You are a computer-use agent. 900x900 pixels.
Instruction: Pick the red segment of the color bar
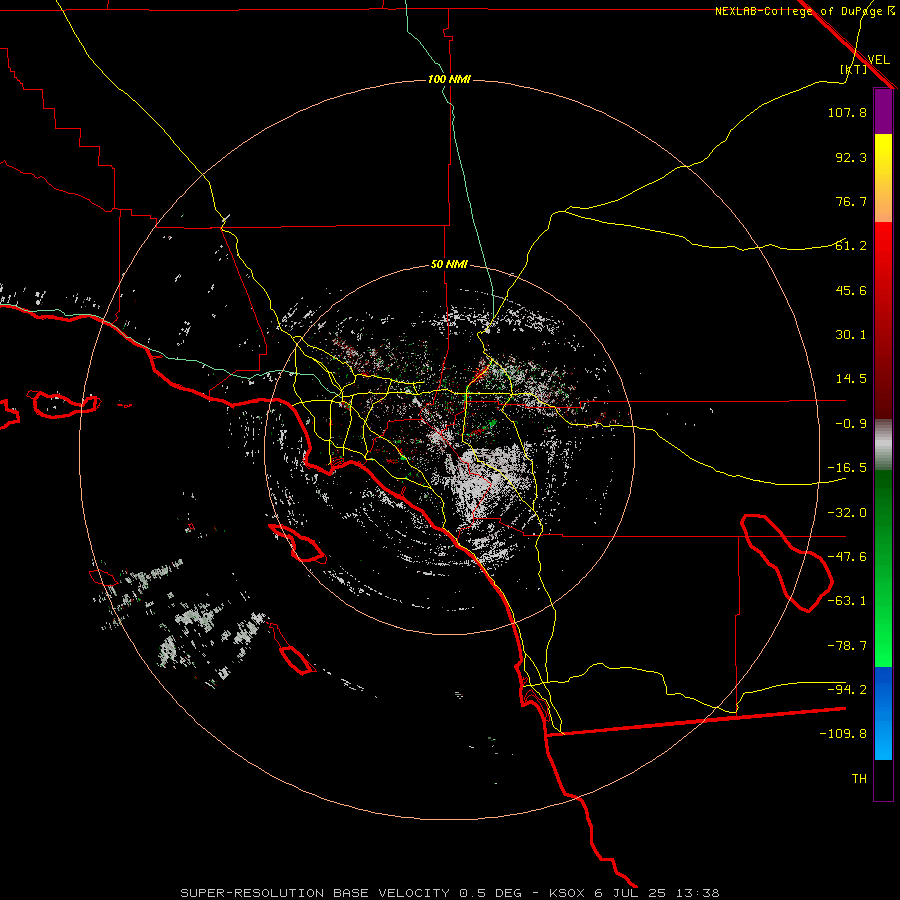pyautogui.click(x=883, y=320)
